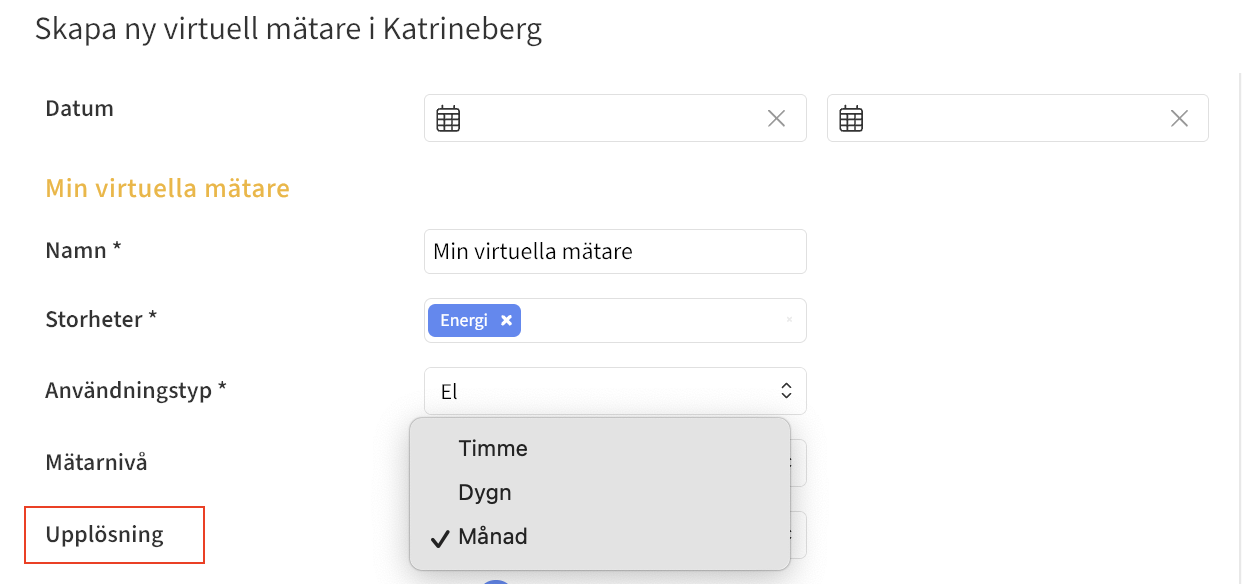This screenshot has height=584, width=1242.
Task: Remove the Energi tag from Storheter
Action: 506,321
